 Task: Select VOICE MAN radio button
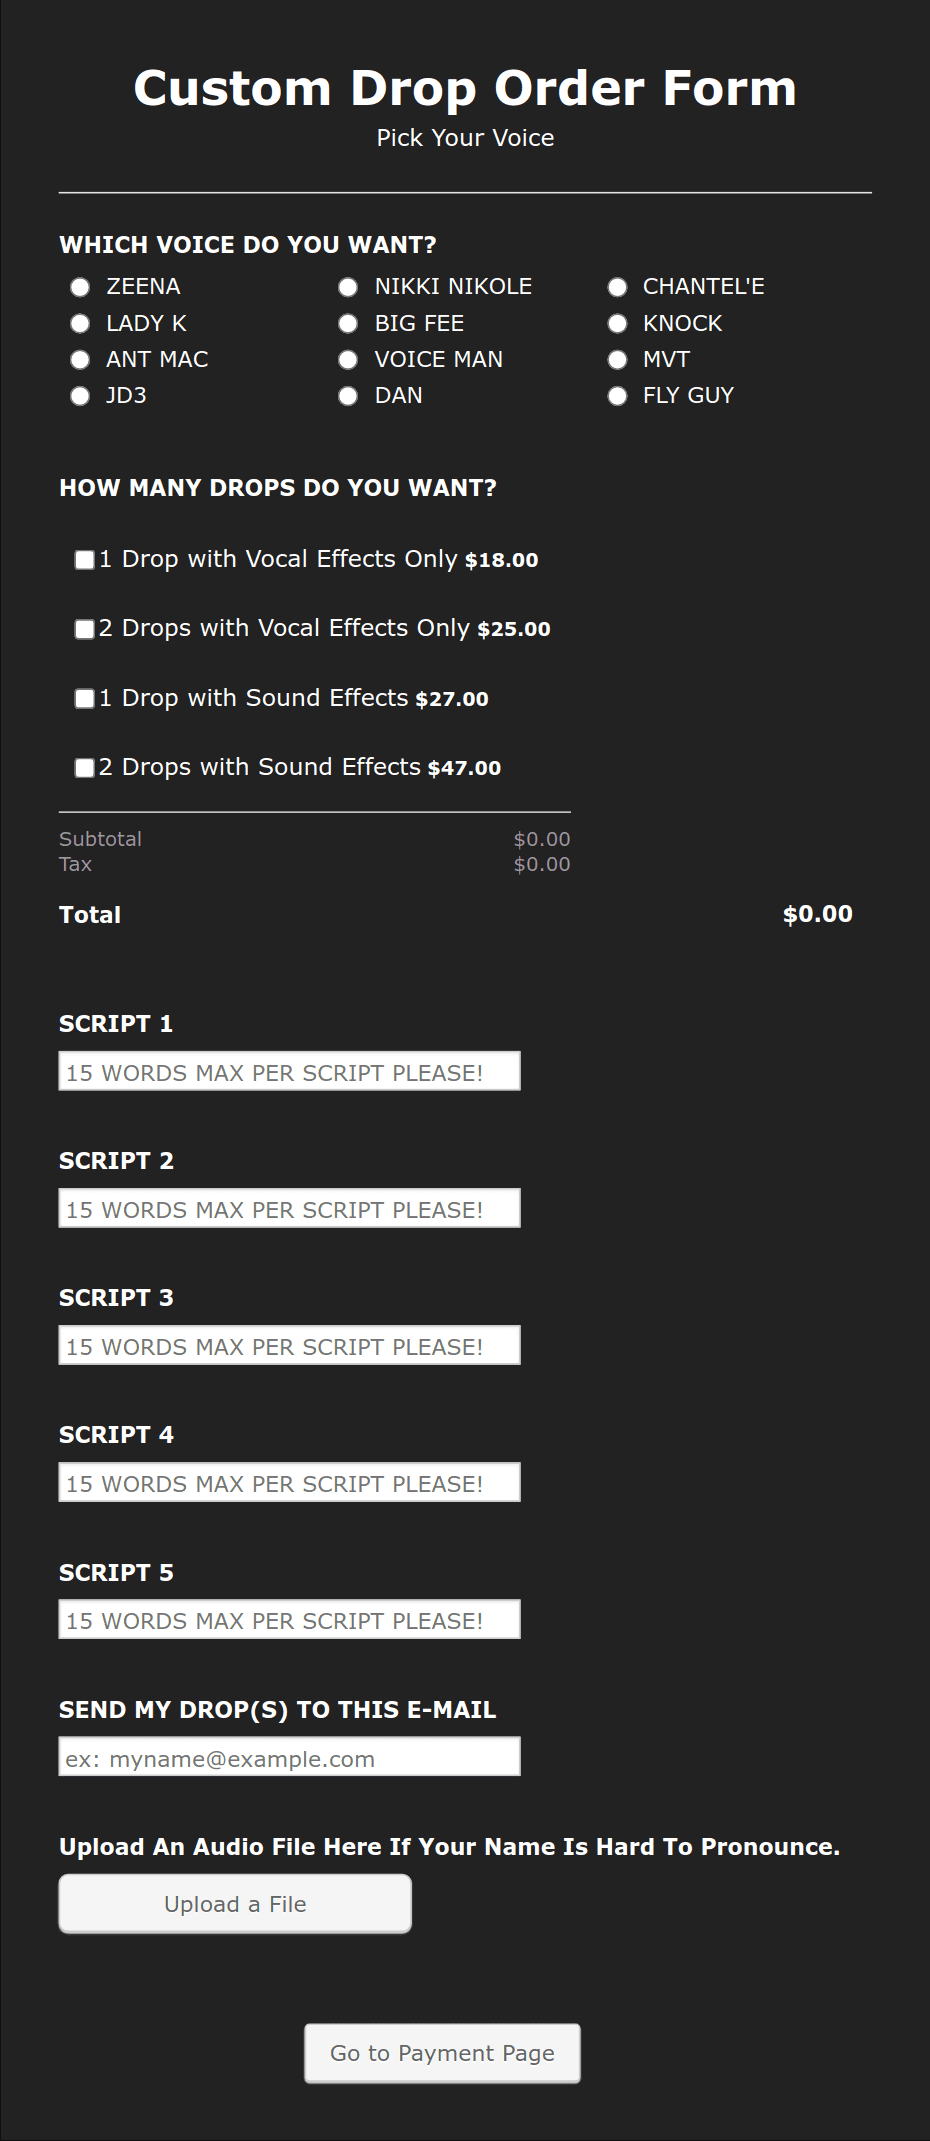coord(348,360)
